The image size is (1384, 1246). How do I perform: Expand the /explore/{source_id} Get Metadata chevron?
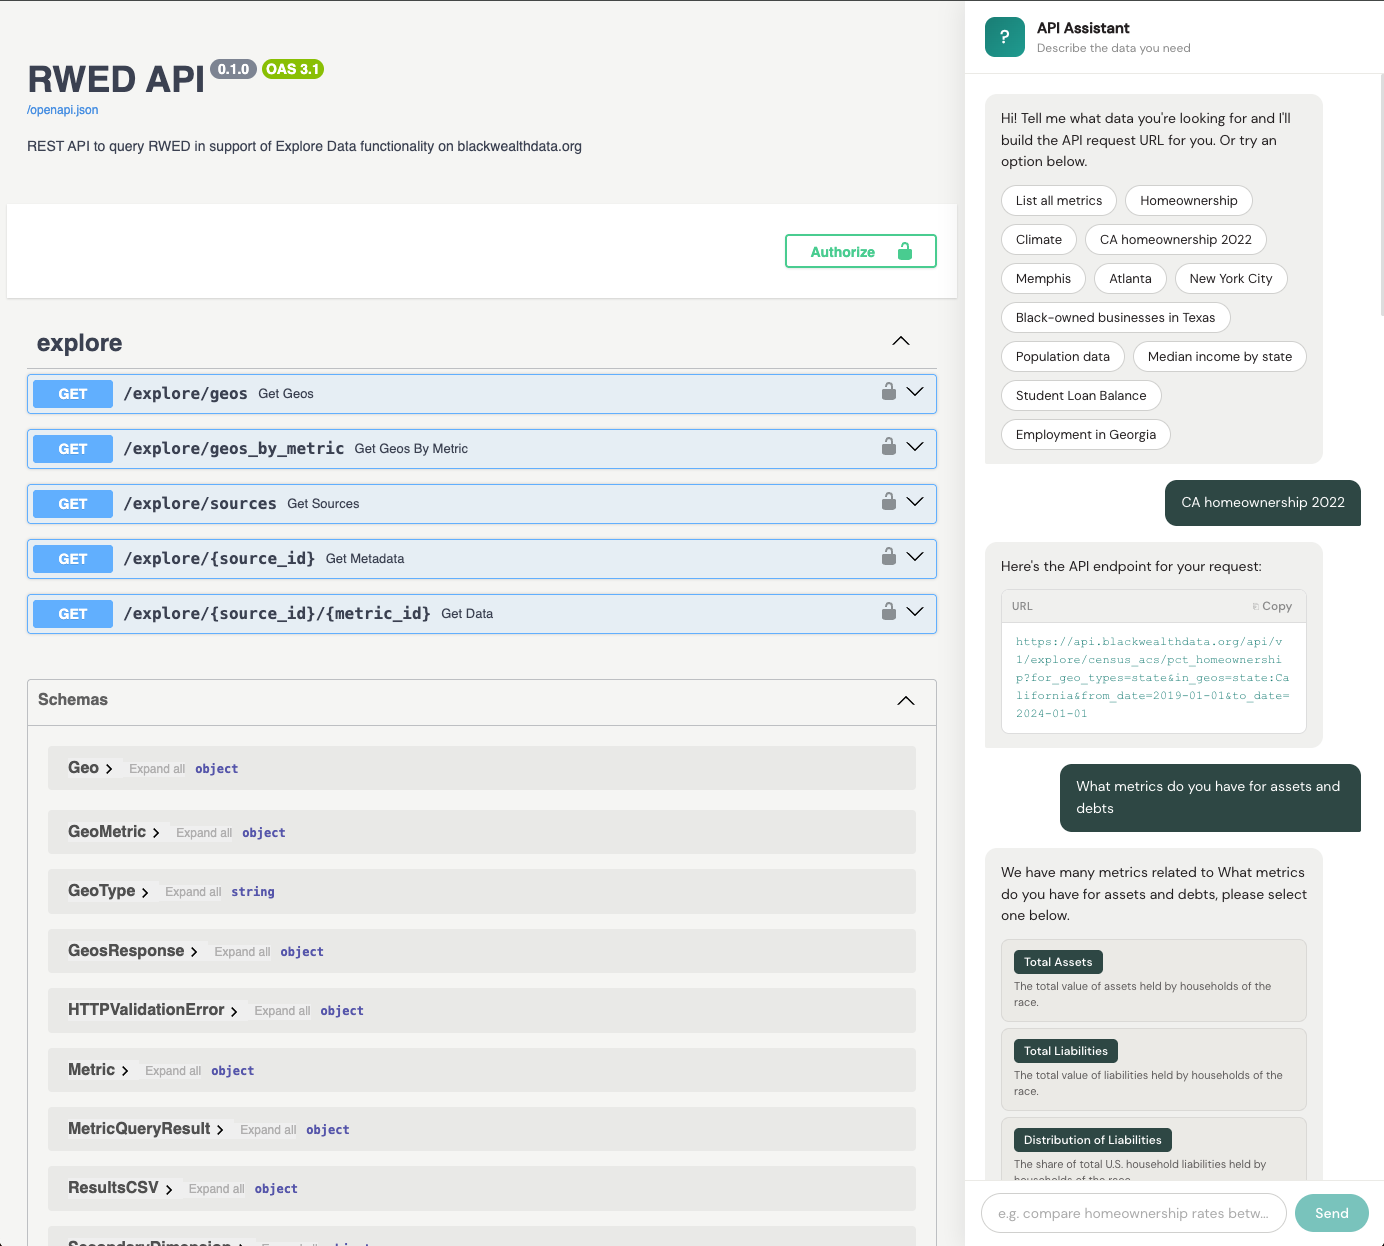915,557
